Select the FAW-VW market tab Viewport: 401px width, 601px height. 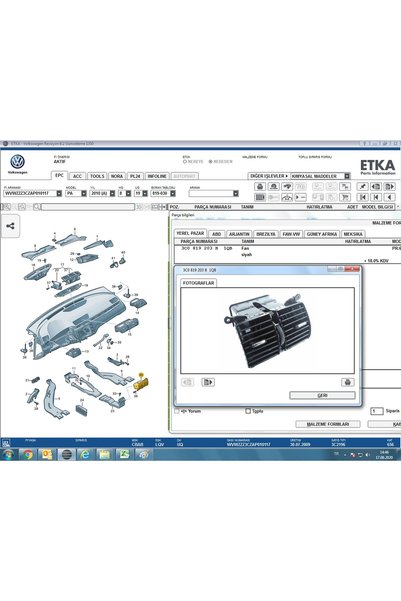pos(291,234)
